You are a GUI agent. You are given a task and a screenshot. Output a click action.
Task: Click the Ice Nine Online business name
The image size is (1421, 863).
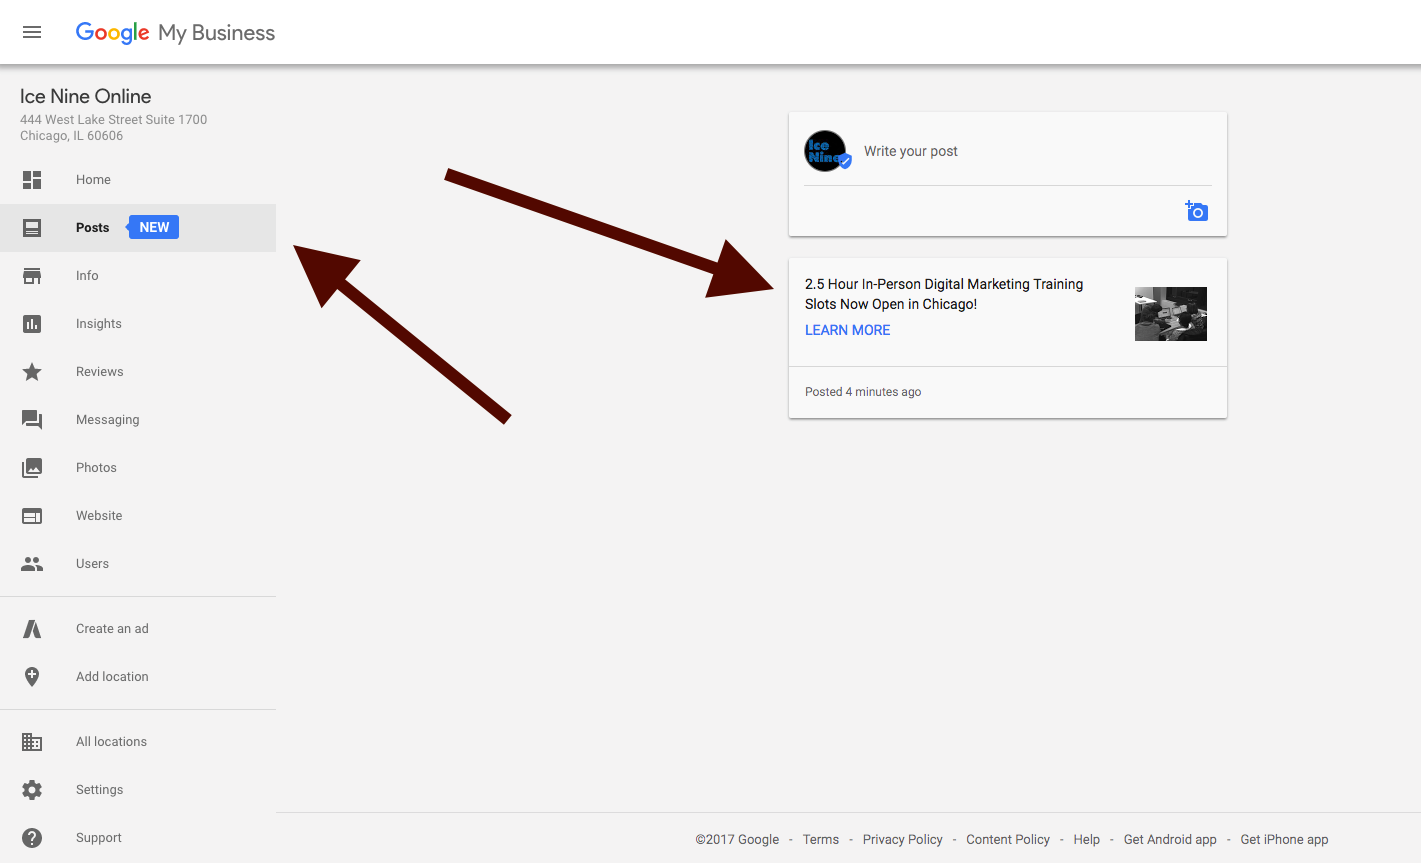[x=86, y=96]
